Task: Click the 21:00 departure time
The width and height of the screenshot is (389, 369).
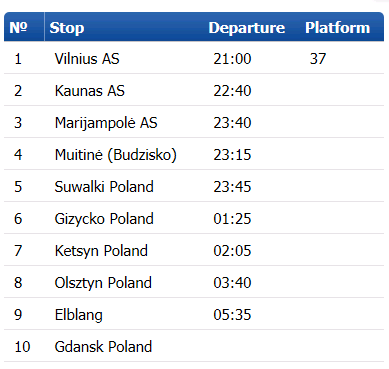Action: [232, 59]
